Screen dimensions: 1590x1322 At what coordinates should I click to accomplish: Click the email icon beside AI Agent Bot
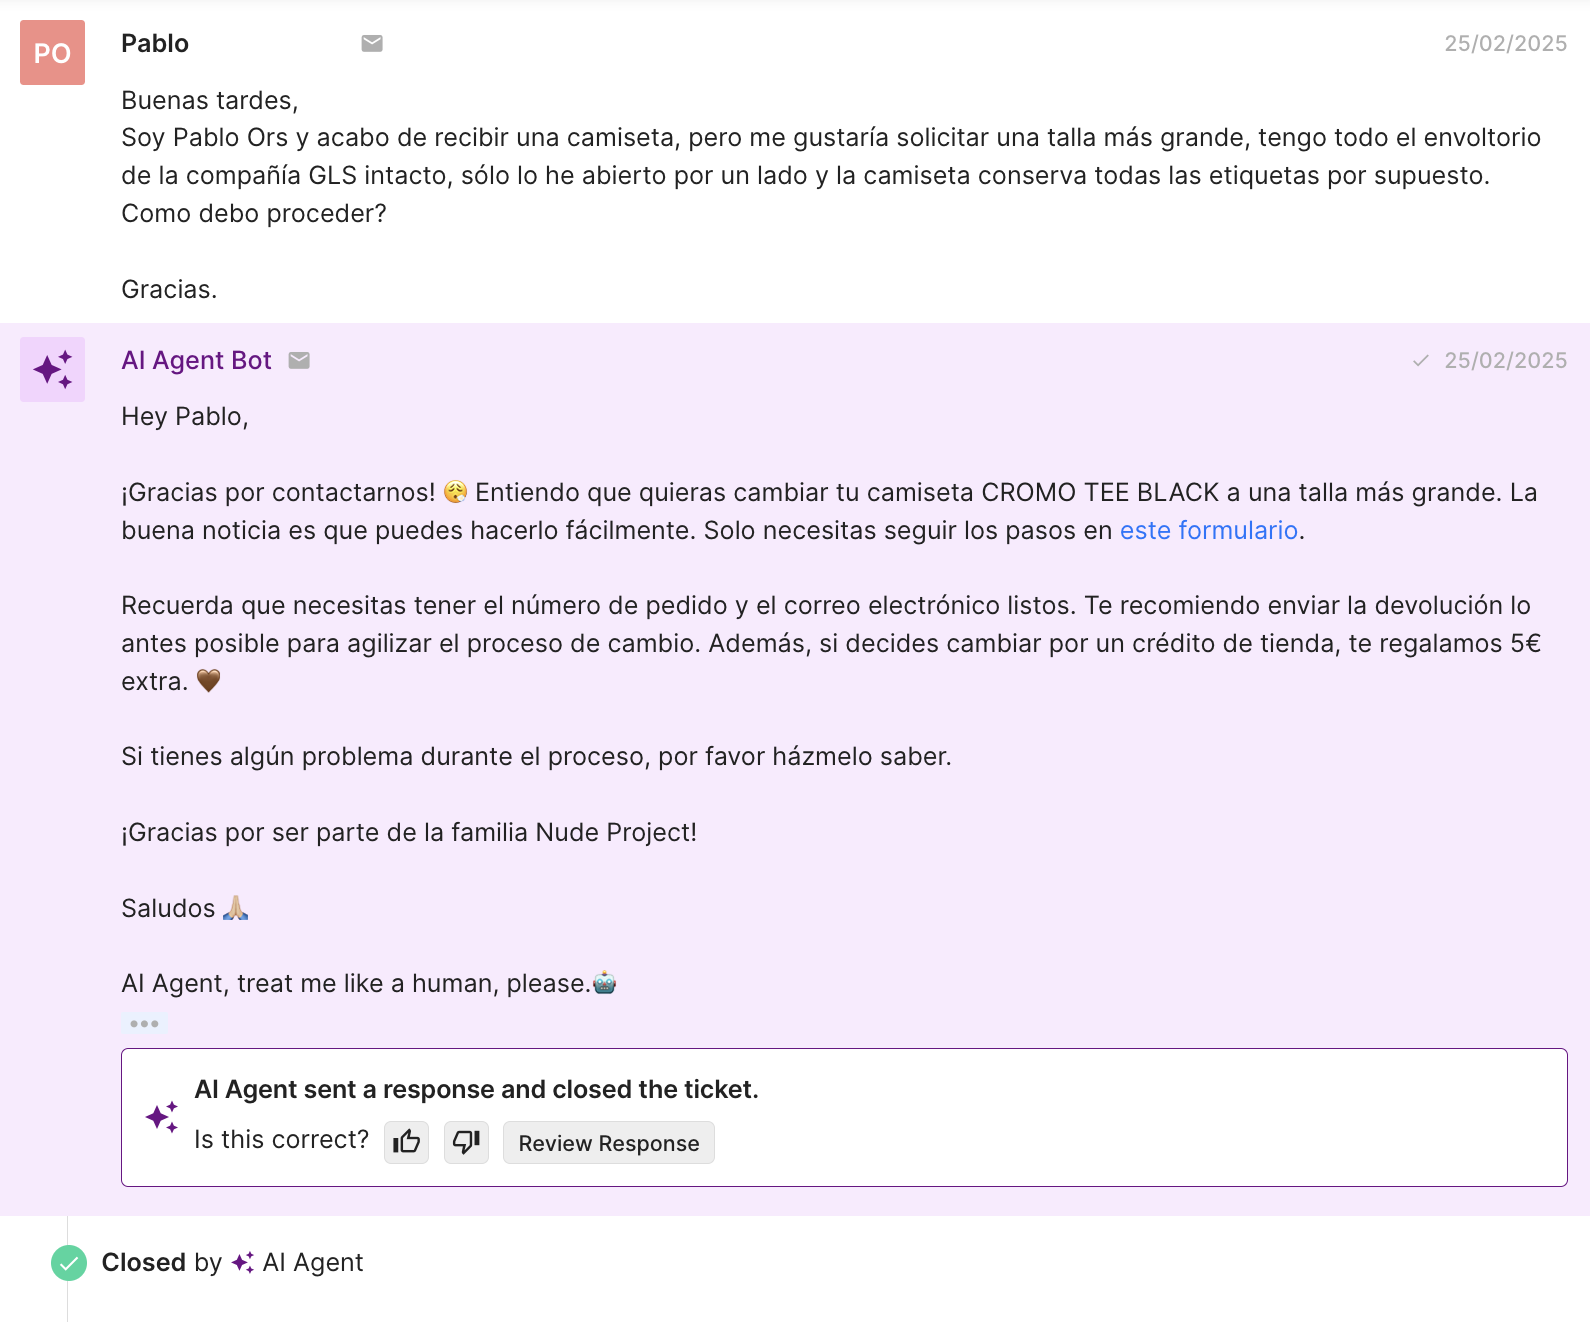[x=299, y=360]
